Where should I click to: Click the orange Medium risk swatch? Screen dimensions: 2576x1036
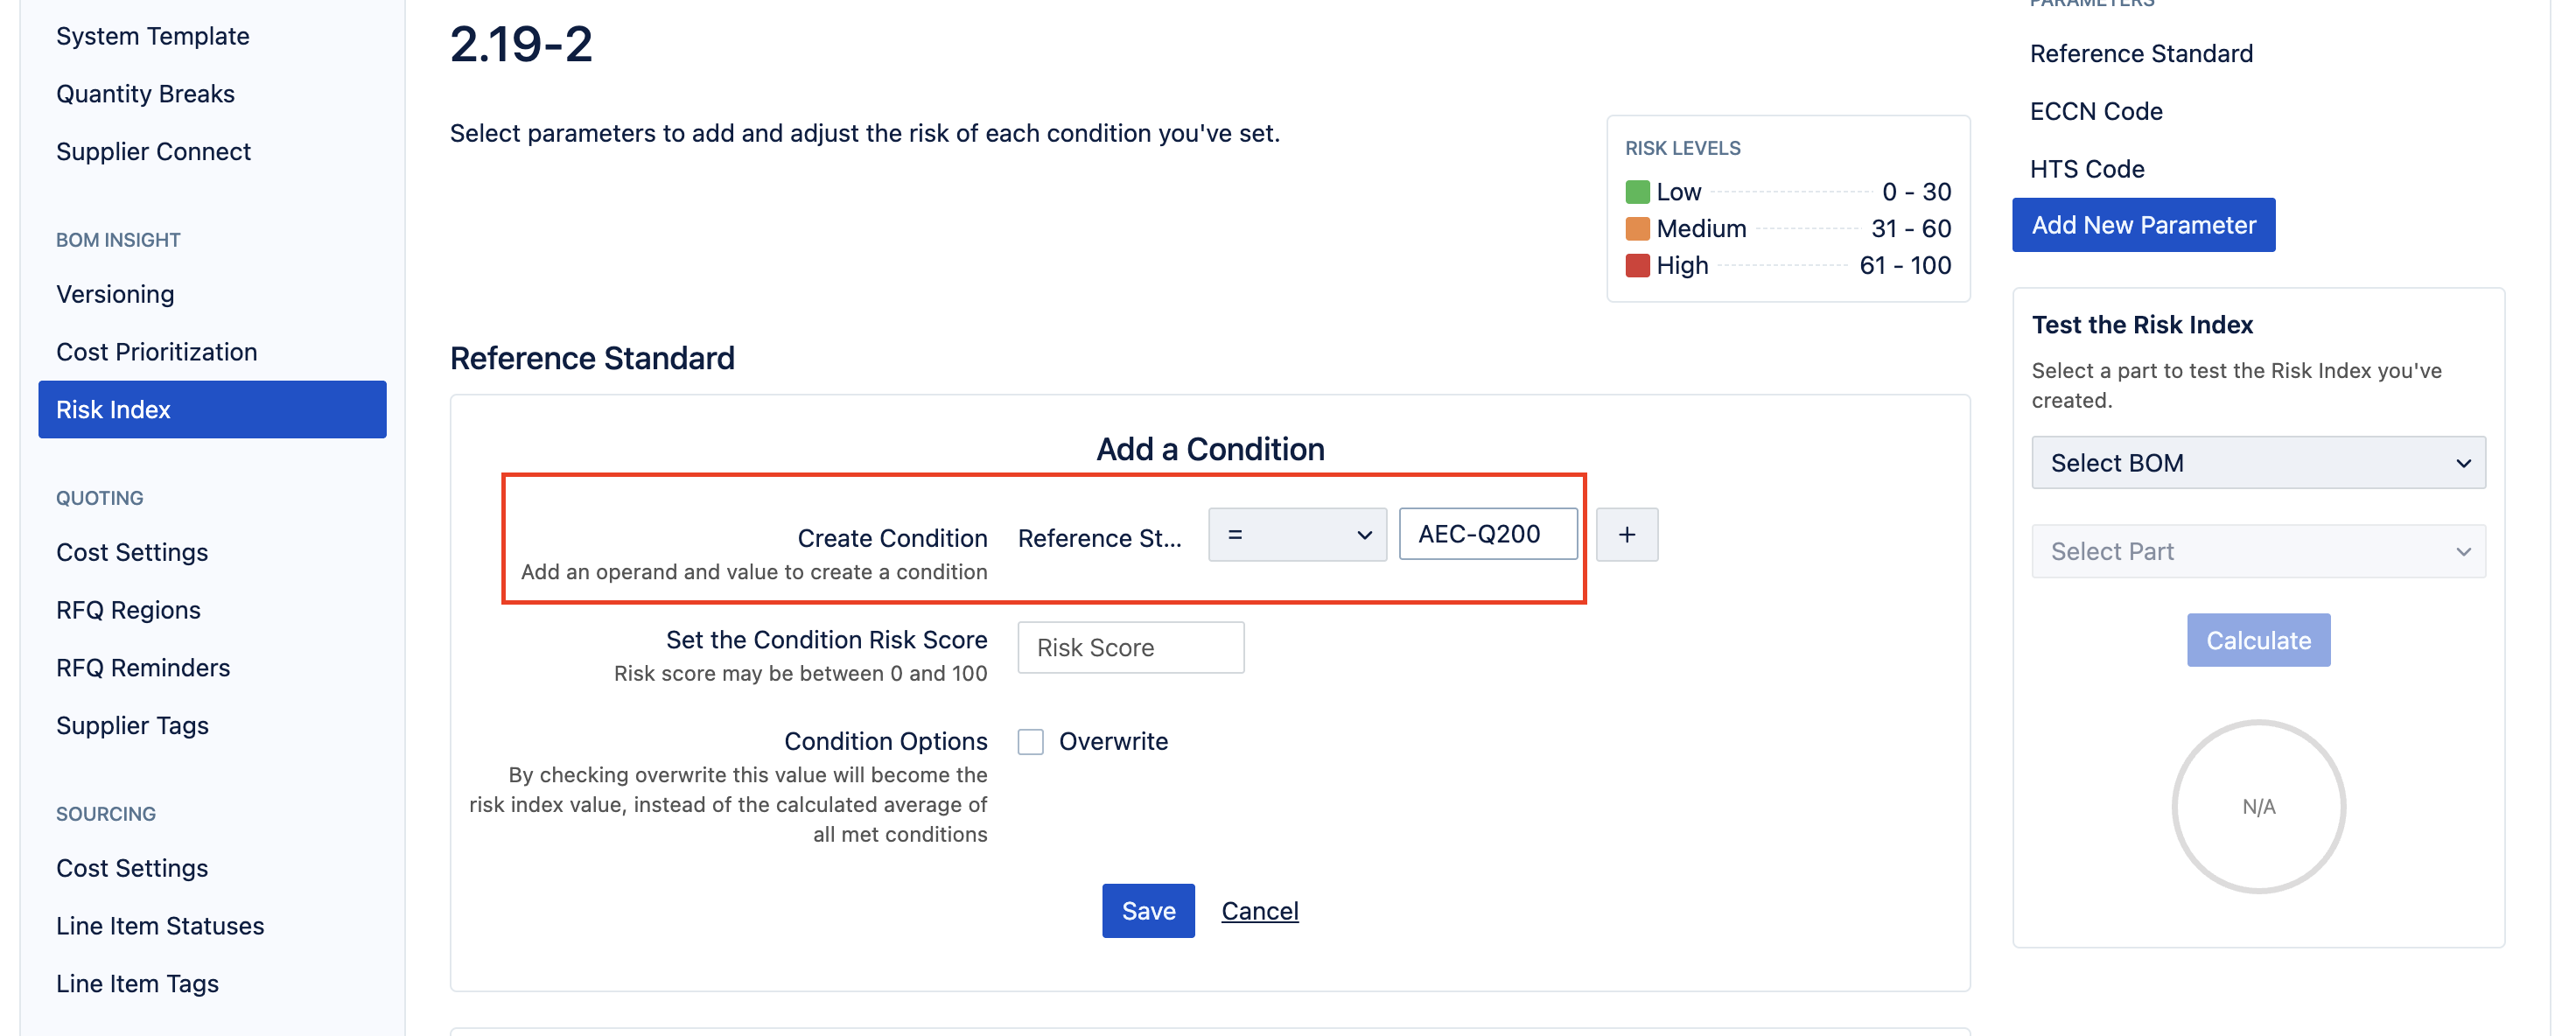[x=1637, y=229]
